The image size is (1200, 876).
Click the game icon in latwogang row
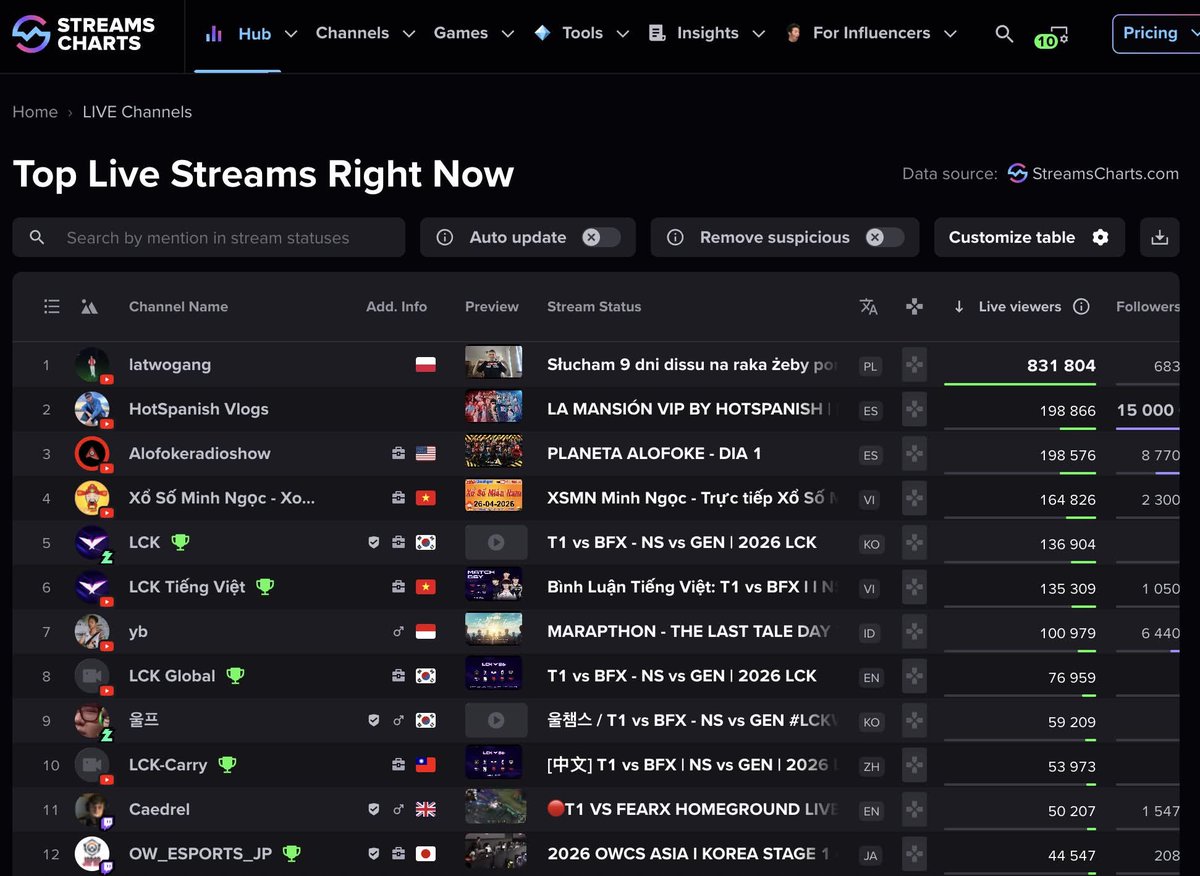click(x=914, y=366)
